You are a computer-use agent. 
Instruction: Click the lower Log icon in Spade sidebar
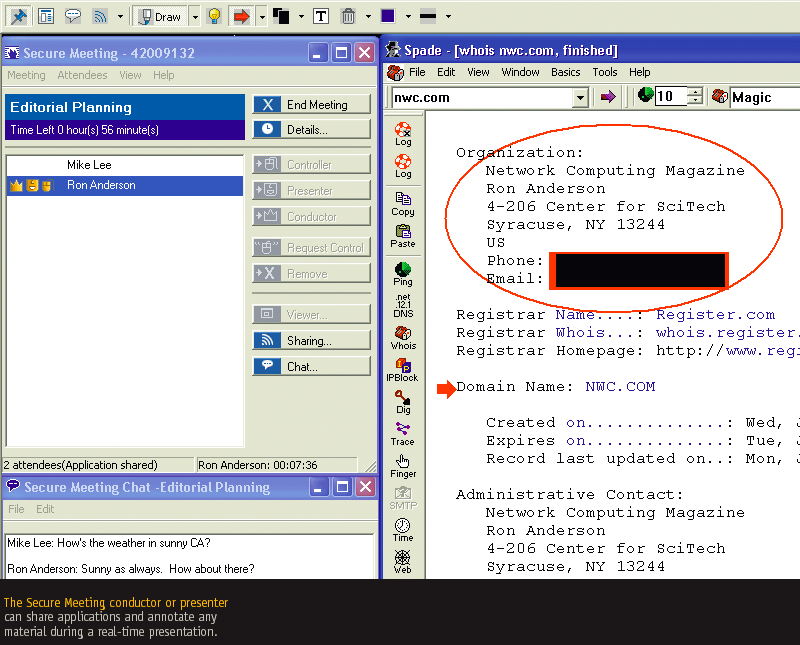403,166
